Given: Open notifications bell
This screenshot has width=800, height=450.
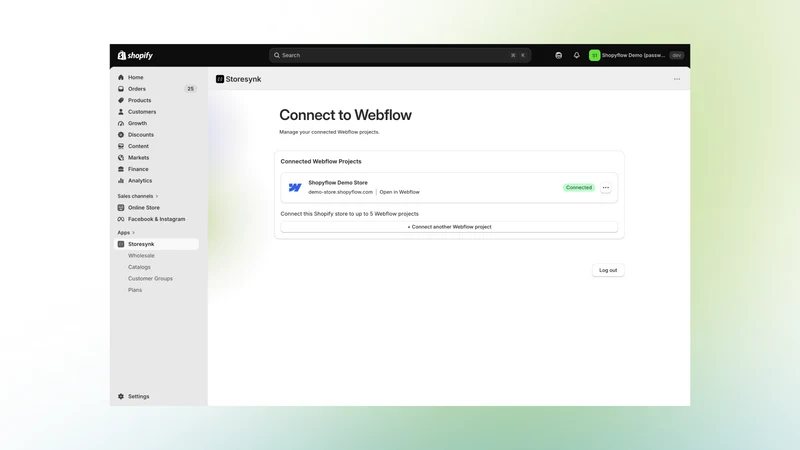Looking at the screenshot, I should pos(577,55).
